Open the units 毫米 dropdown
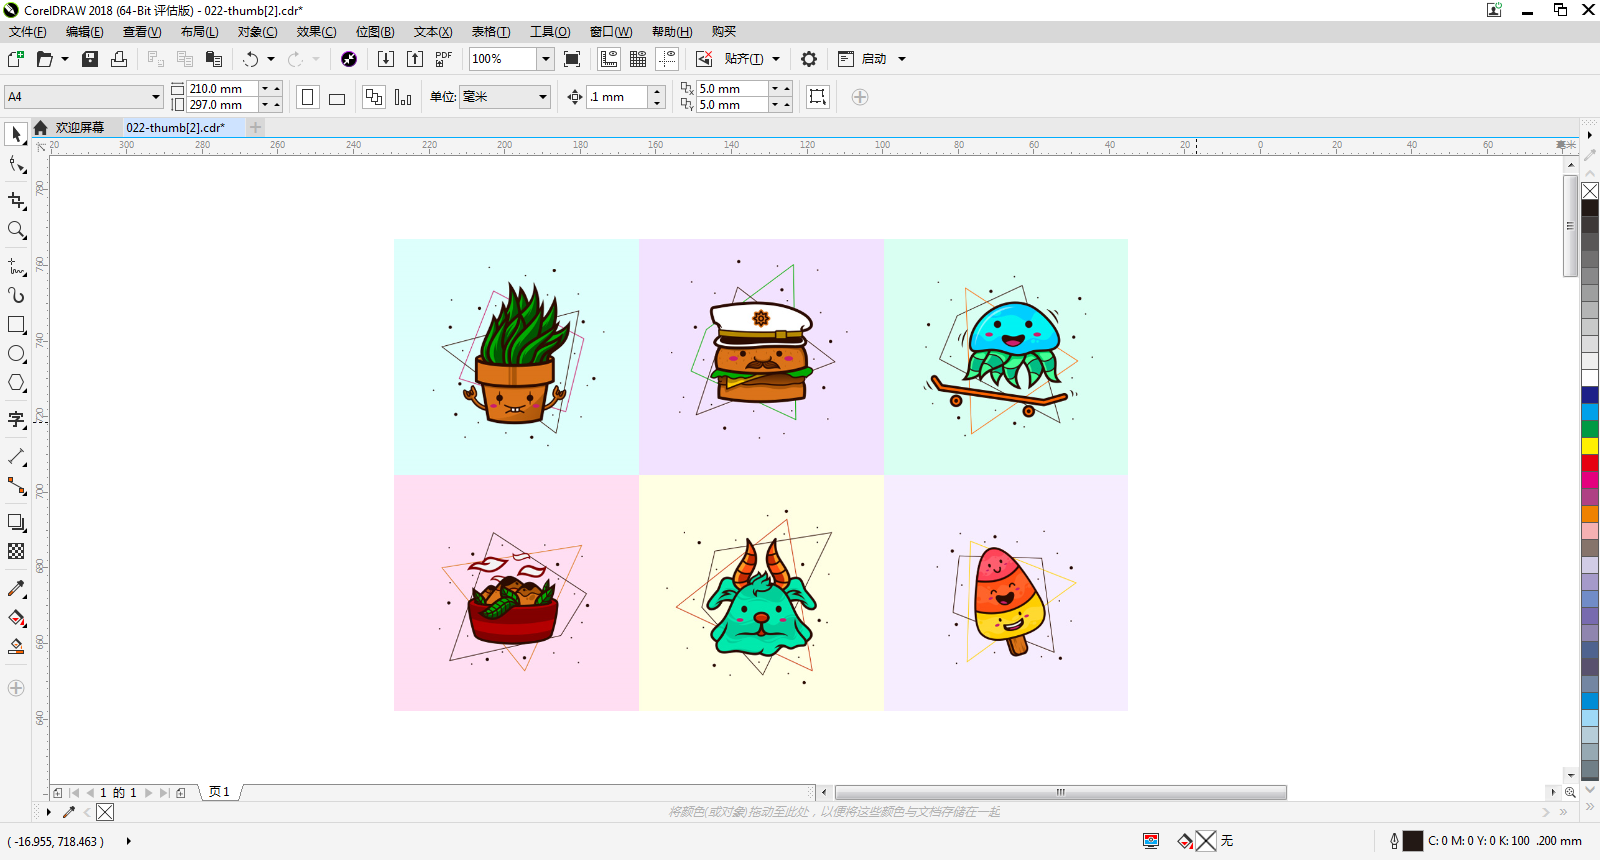This screenshot has width=1600, height=860. [543, 97]
